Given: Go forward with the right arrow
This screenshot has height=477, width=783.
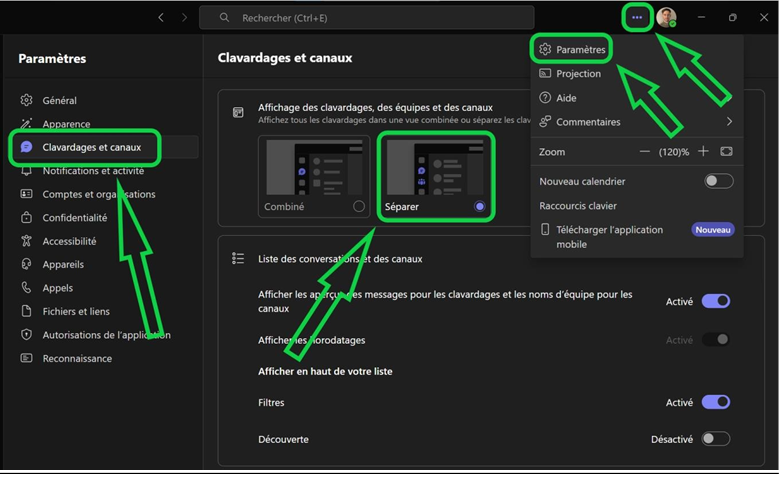Looking at the screenshot, I should pos(185,17).
